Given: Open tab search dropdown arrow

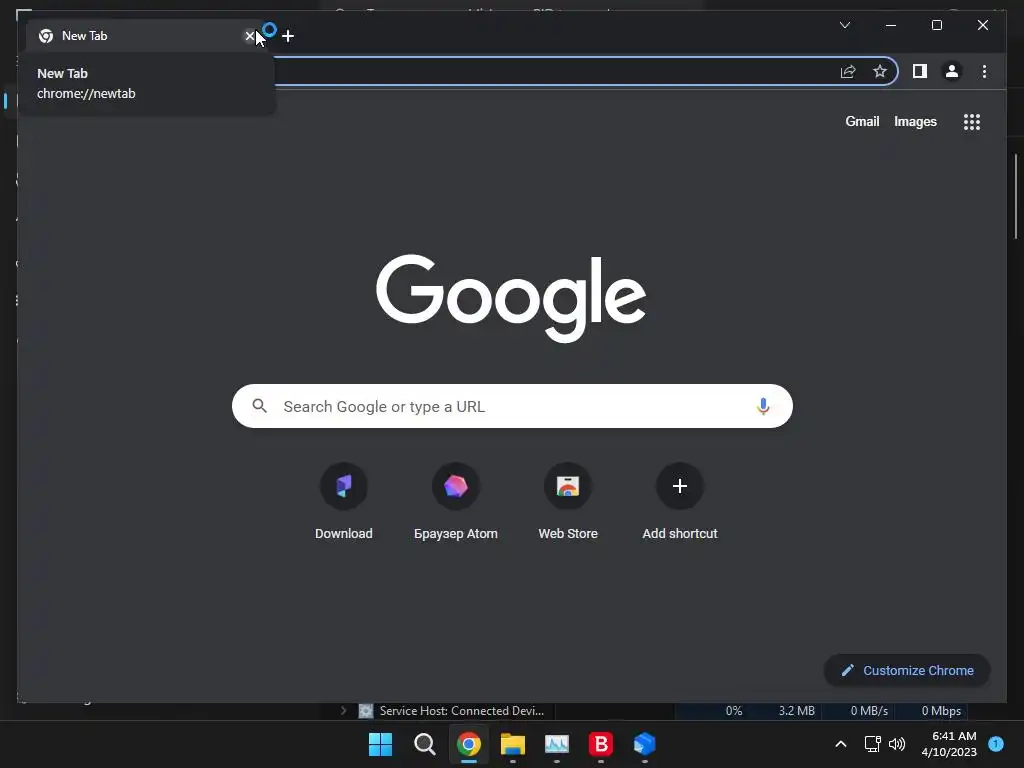Looking at the screenshot, I should [844, 25].
